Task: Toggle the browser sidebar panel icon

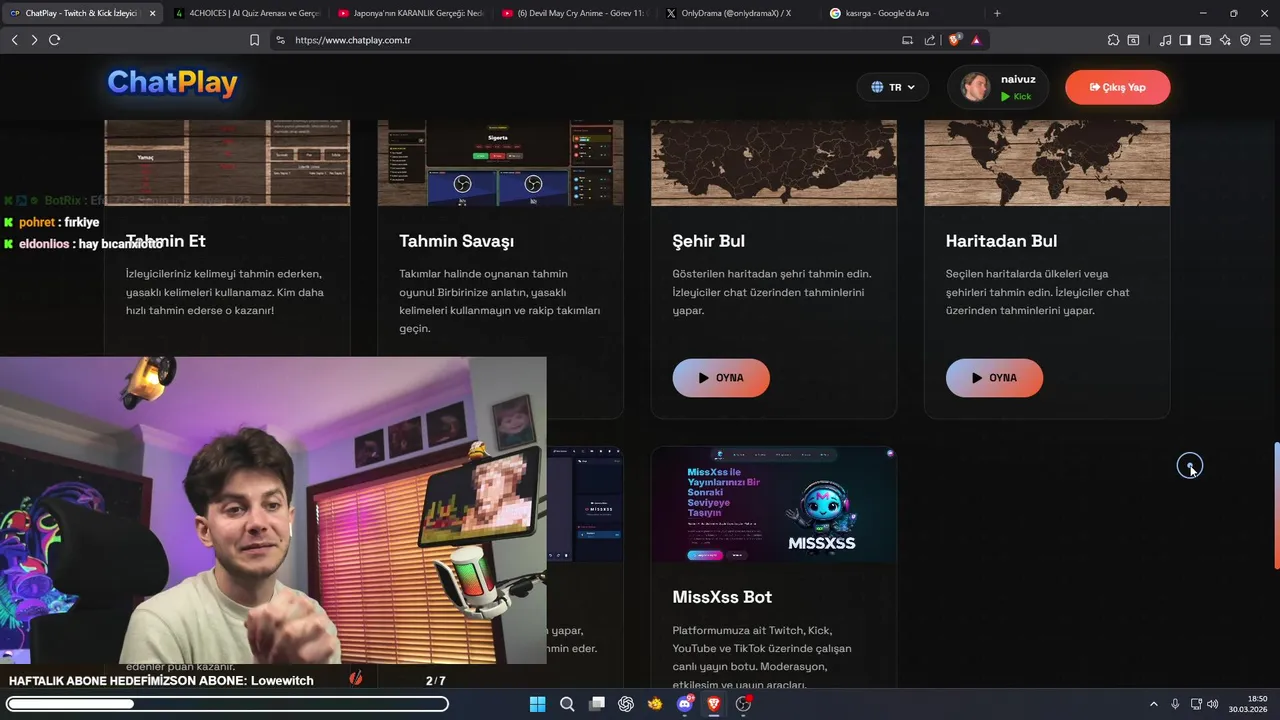Action: point(1185,40)
